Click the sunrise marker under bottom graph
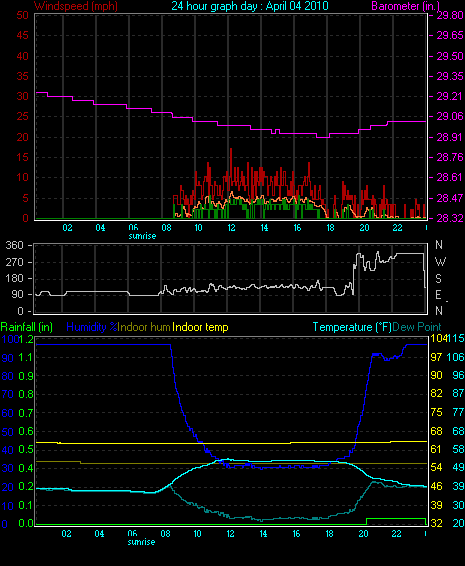The width and height of the screenshot is (465, 566). coord(142,542)
